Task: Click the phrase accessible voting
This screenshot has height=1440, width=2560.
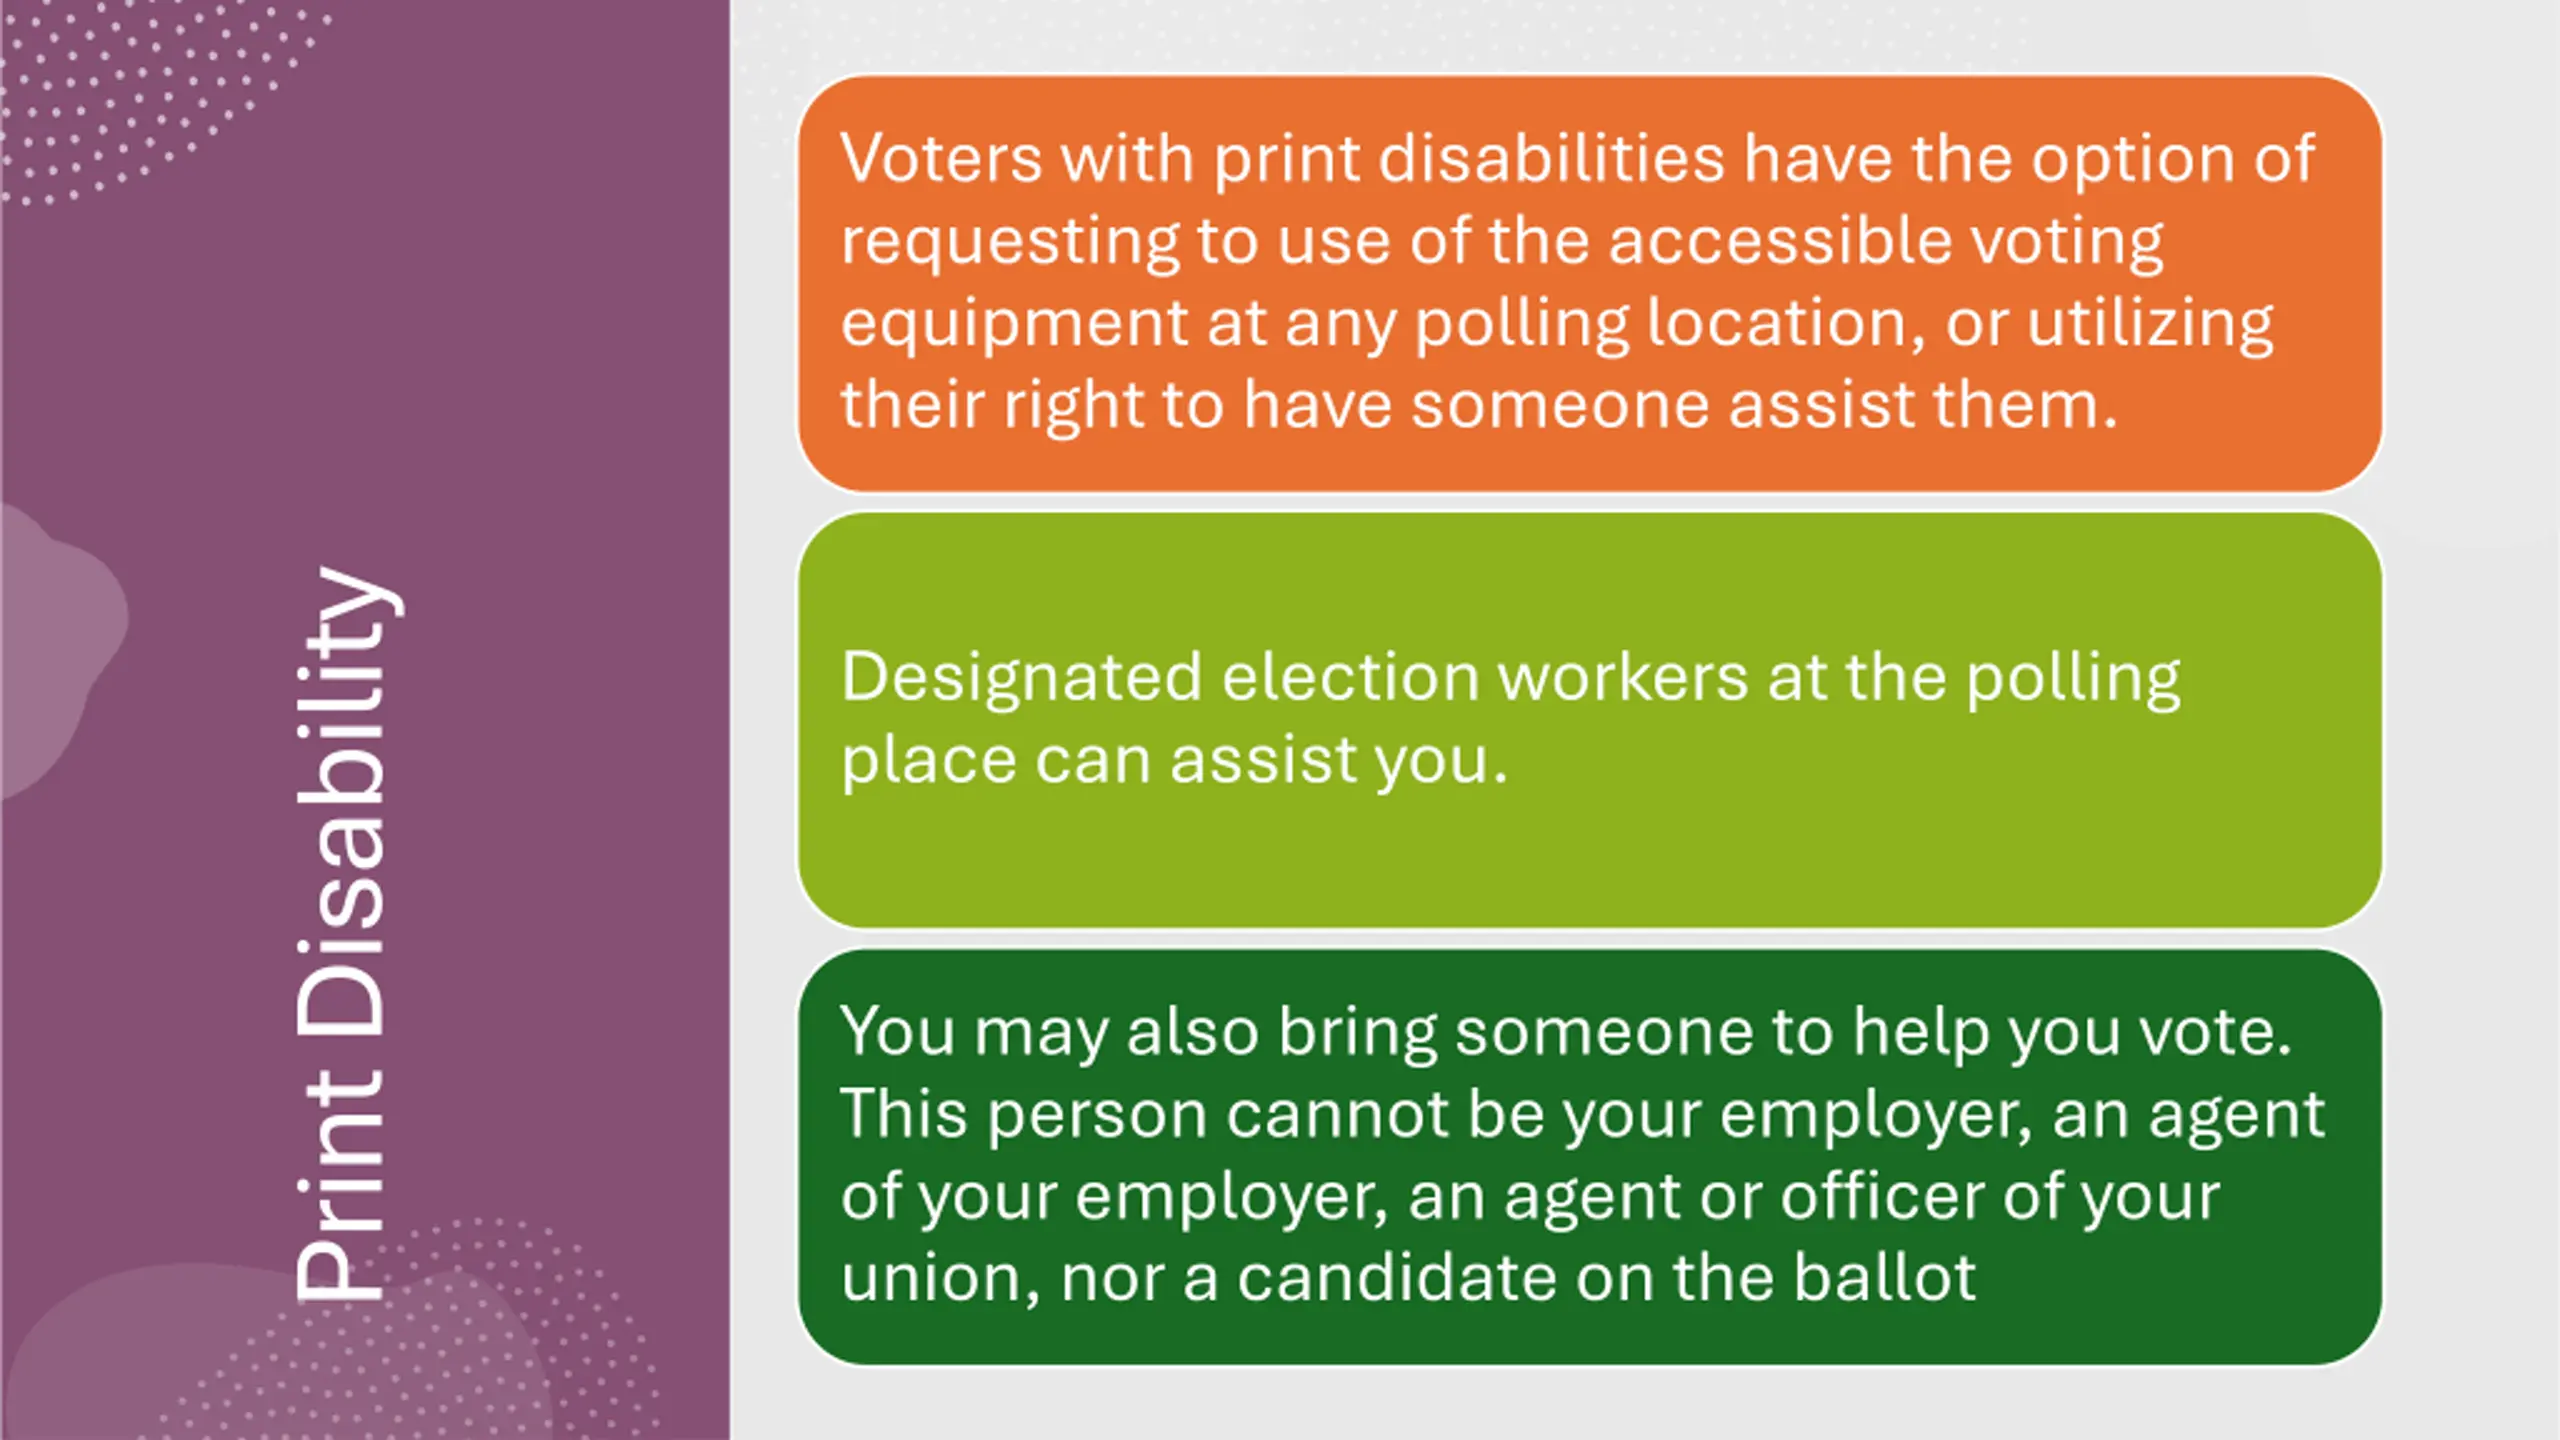Action: click(x=1885, y=243)
